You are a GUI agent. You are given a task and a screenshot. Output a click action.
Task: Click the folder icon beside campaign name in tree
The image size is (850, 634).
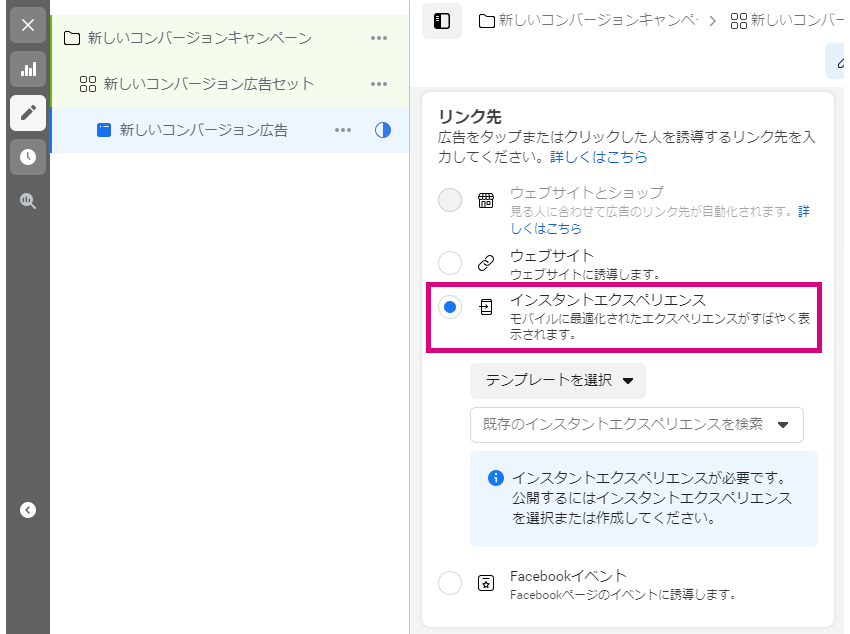pyautogui.click(x=72, y=38)
